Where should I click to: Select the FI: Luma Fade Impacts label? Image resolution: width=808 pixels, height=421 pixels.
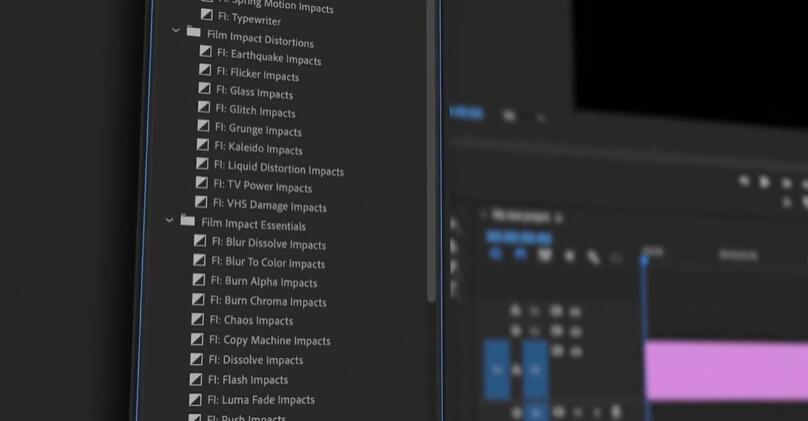(x=261, y=400)
